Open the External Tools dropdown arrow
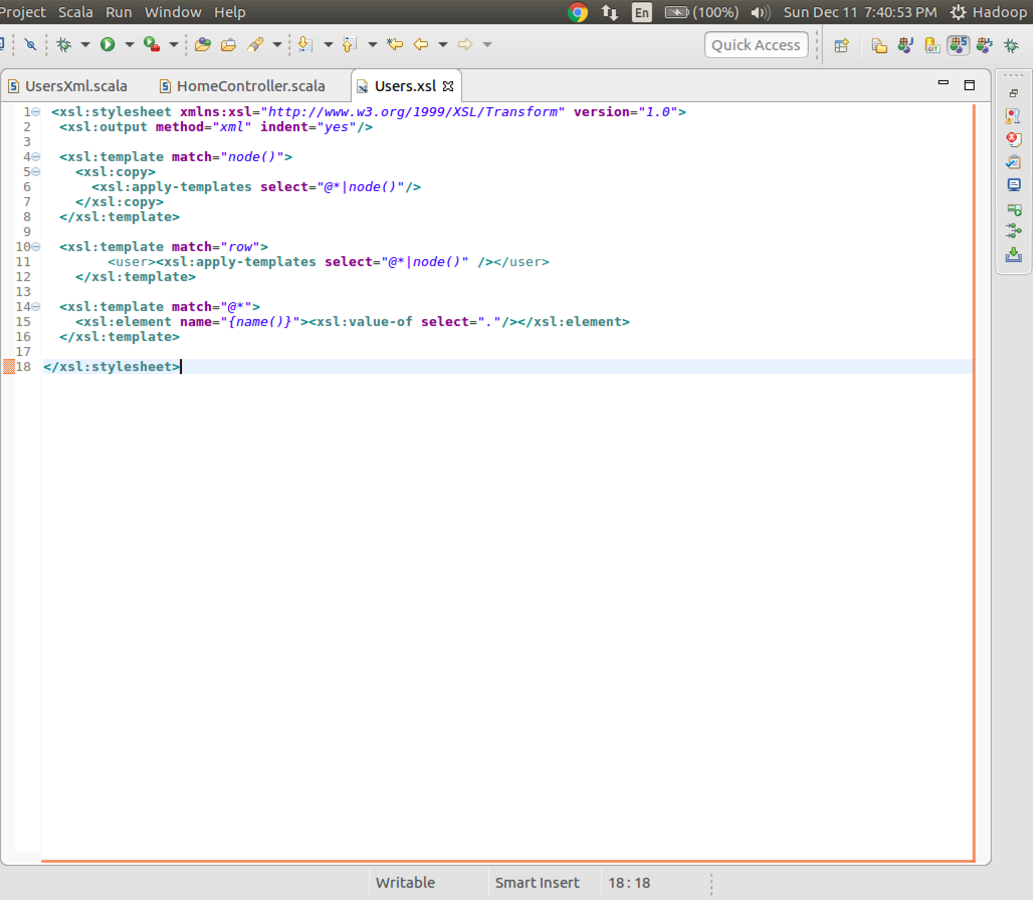1033x900 pixels. pyautogui.click(x=174, y=45)
